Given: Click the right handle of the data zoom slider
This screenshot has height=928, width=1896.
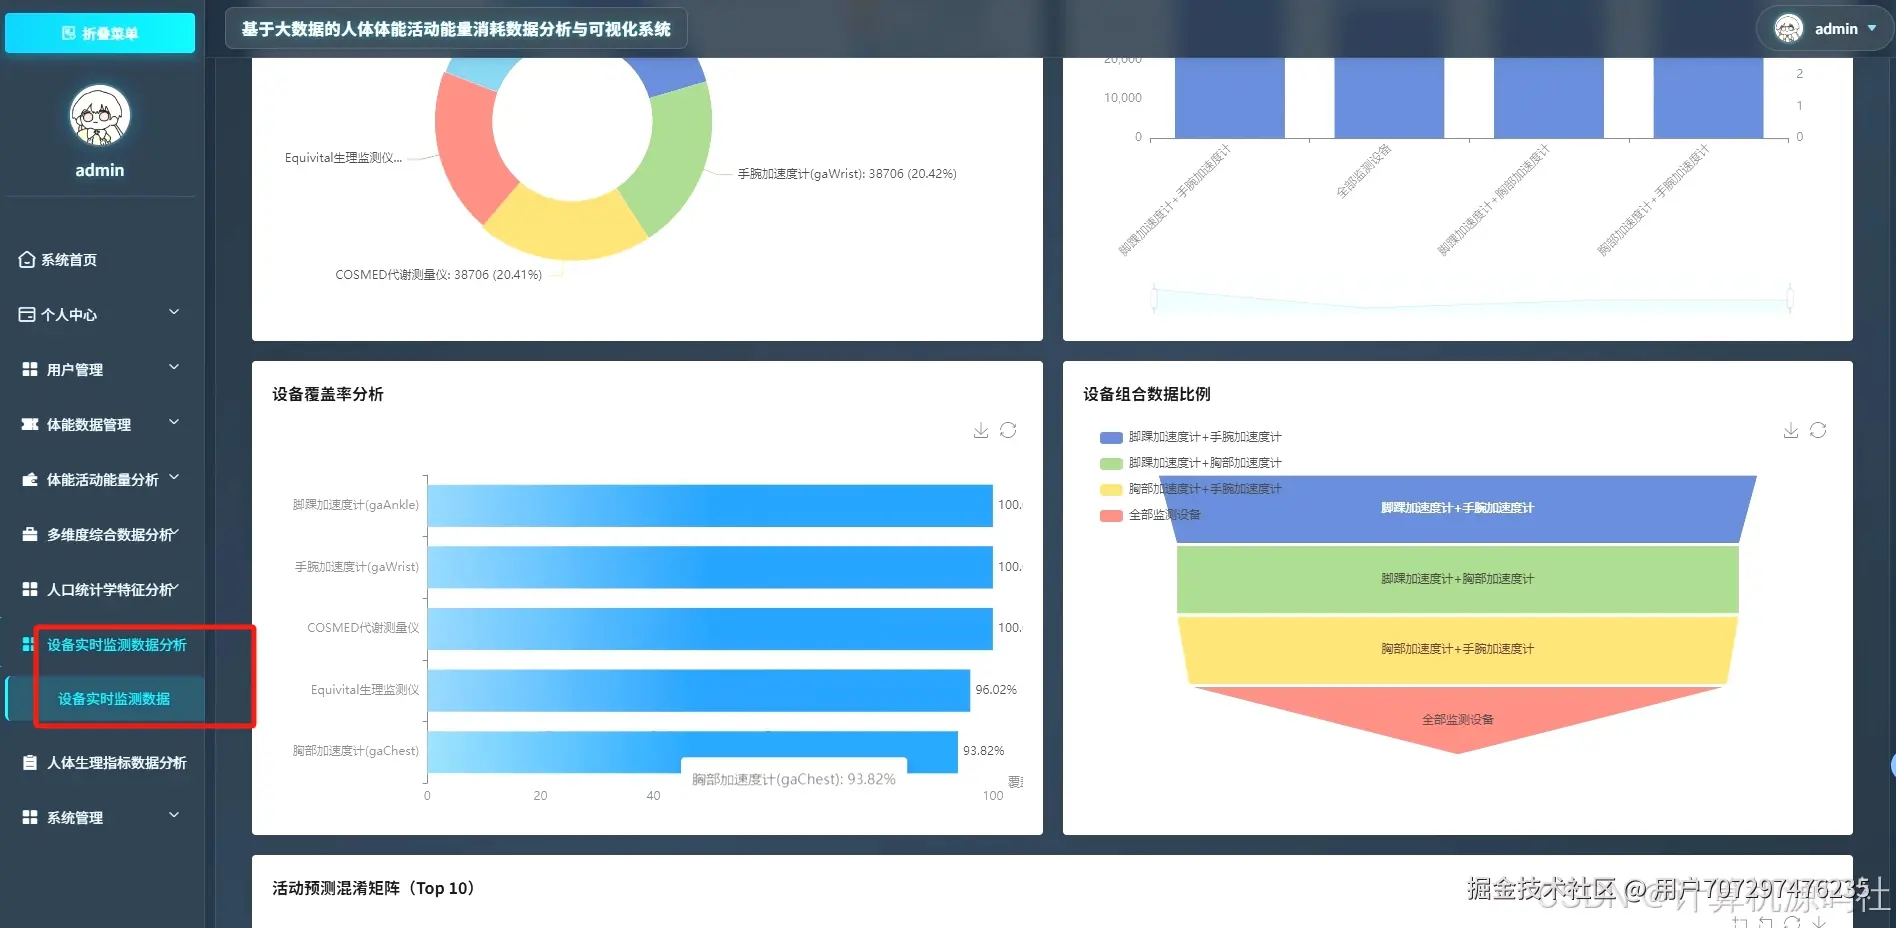Looking at the screenshot, I should pyautogui.click(x=1790, y=298).
